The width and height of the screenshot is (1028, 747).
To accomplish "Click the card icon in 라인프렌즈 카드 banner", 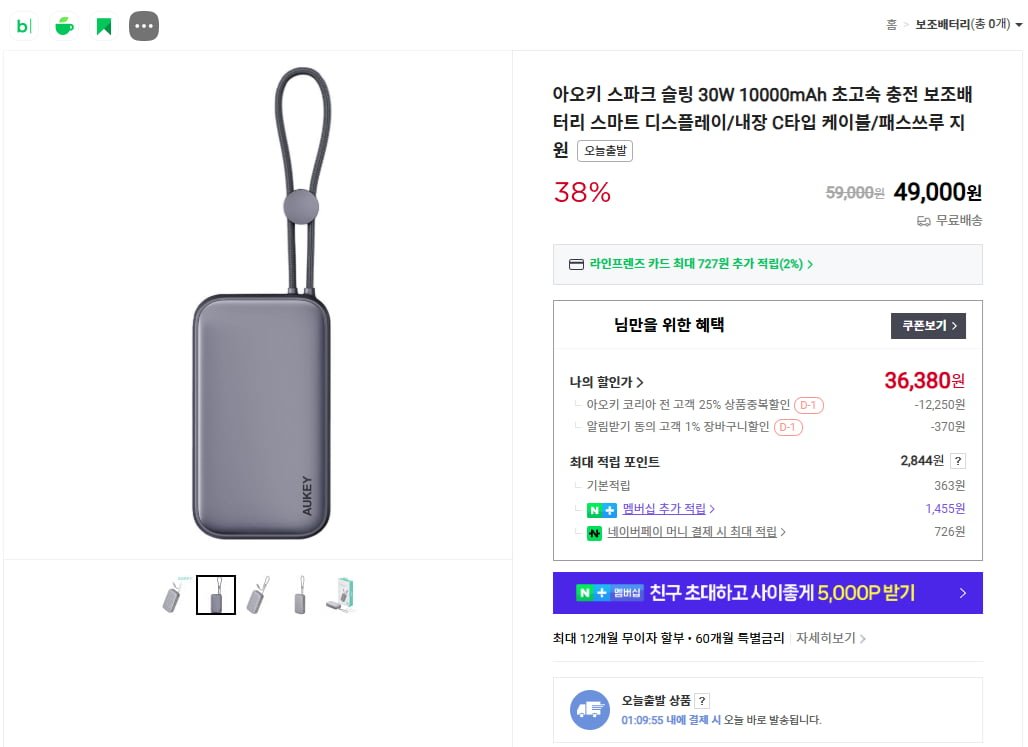I will (576, 265).
